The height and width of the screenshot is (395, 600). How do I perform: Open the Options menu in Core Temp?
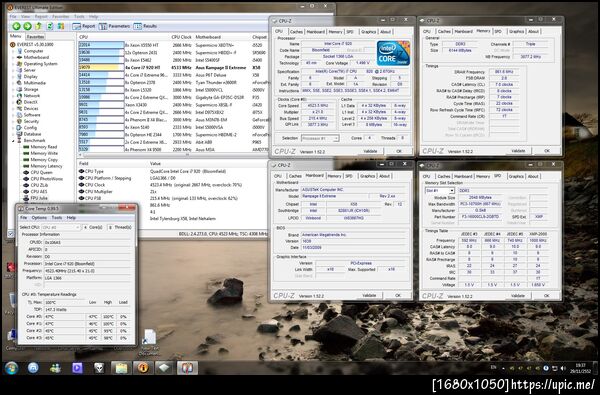point(39,218)
